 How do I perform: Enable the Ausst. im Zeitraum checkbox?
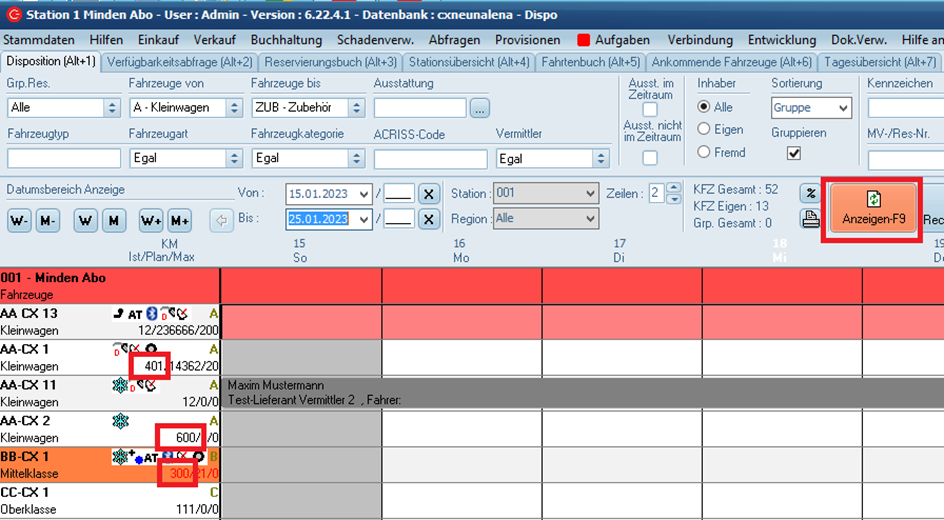[x=650, y=109]
